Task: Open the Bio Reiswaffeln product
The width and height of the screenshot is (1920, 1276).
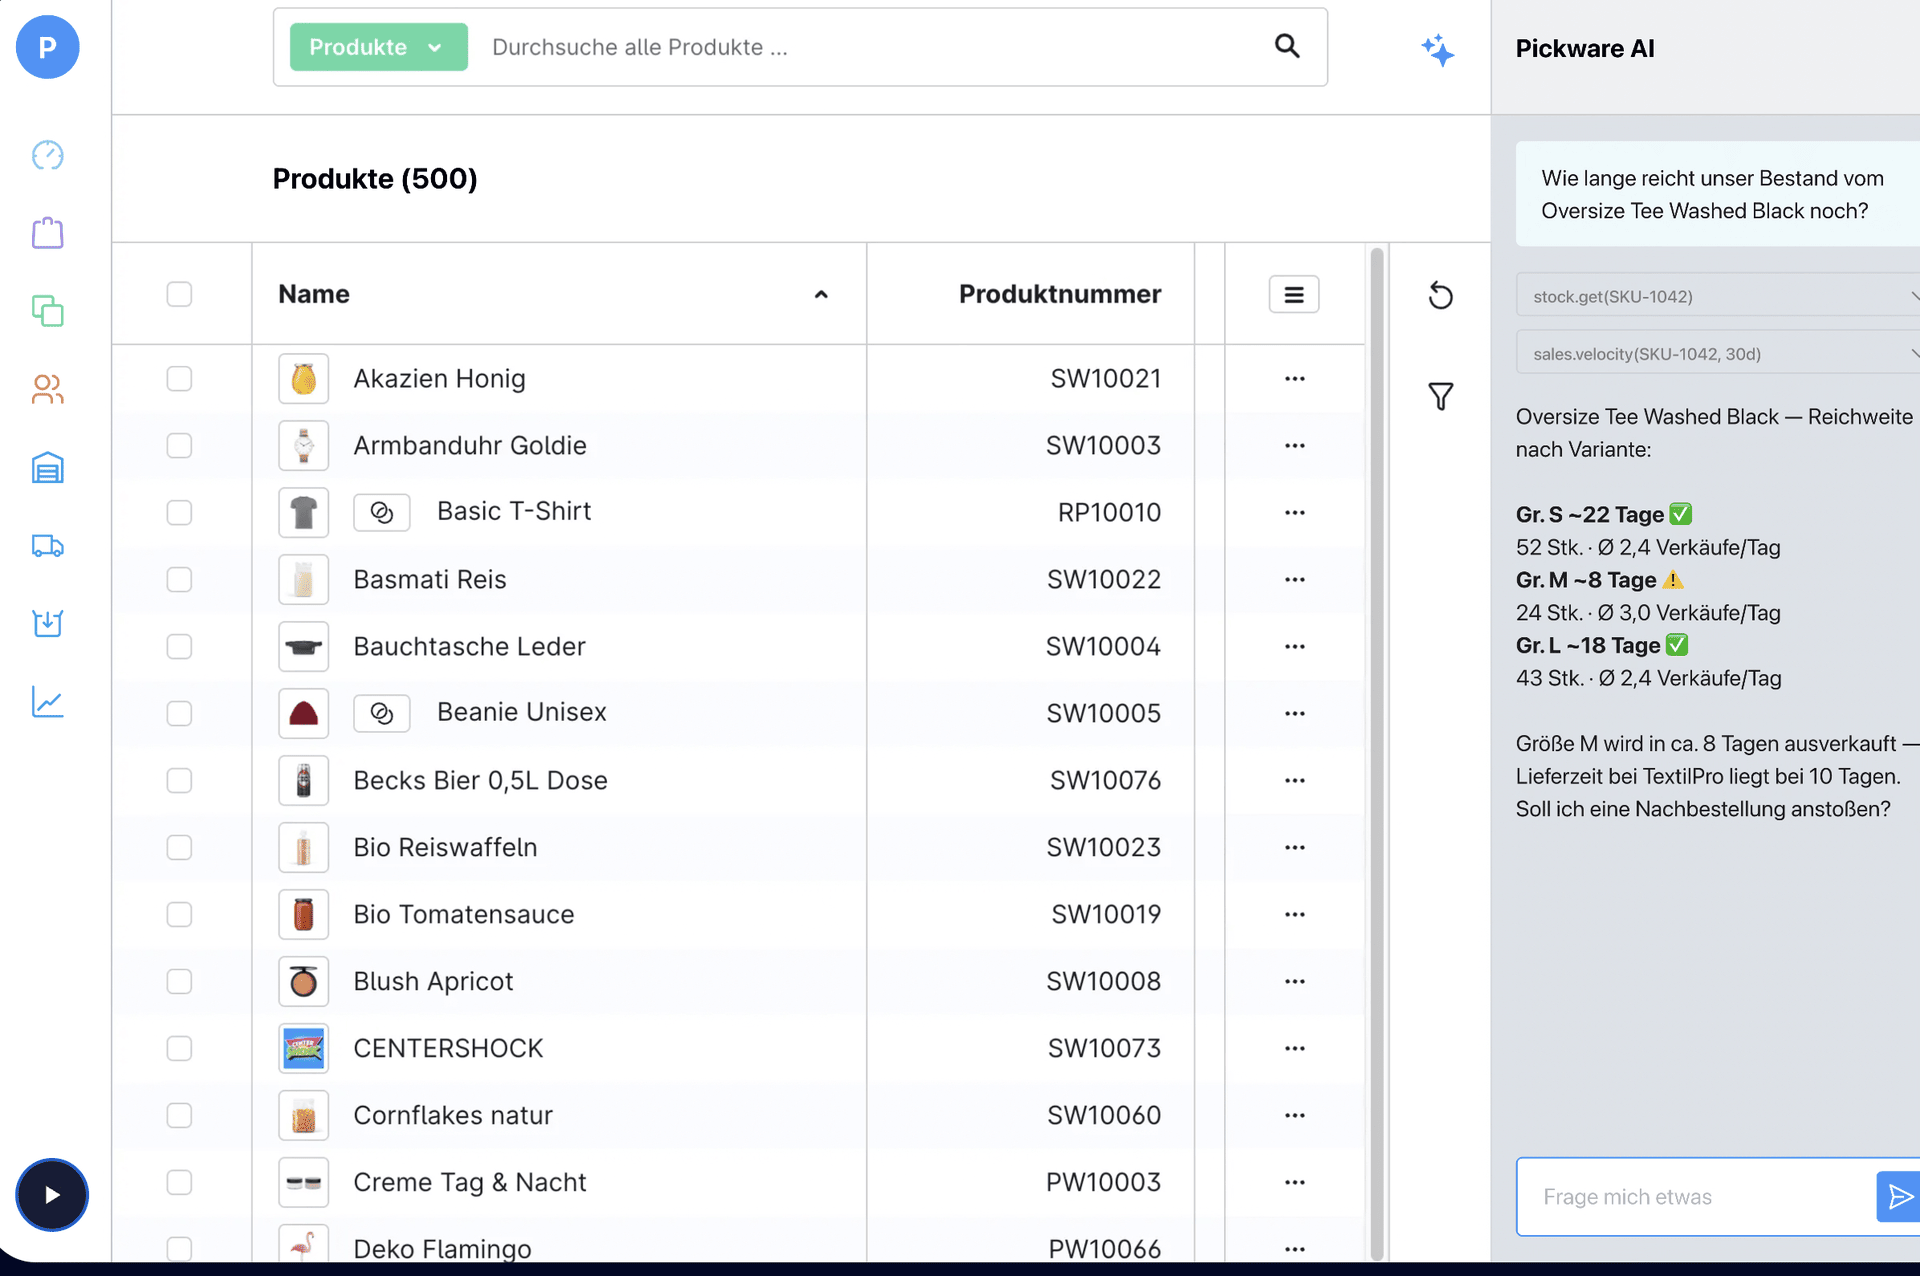Action: pos(445,847)
